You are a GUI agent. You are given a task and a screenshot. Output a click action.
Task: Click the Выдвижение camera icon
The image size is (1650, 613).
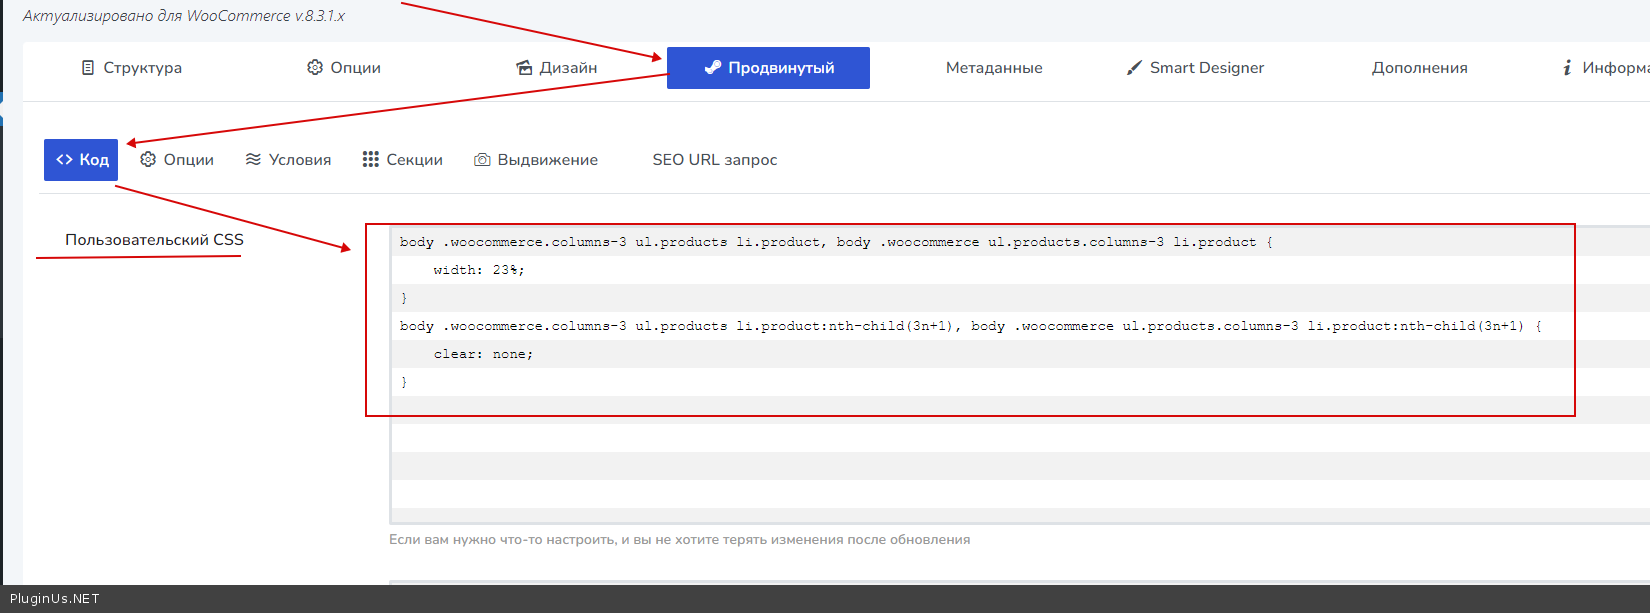tap(482, 160)
